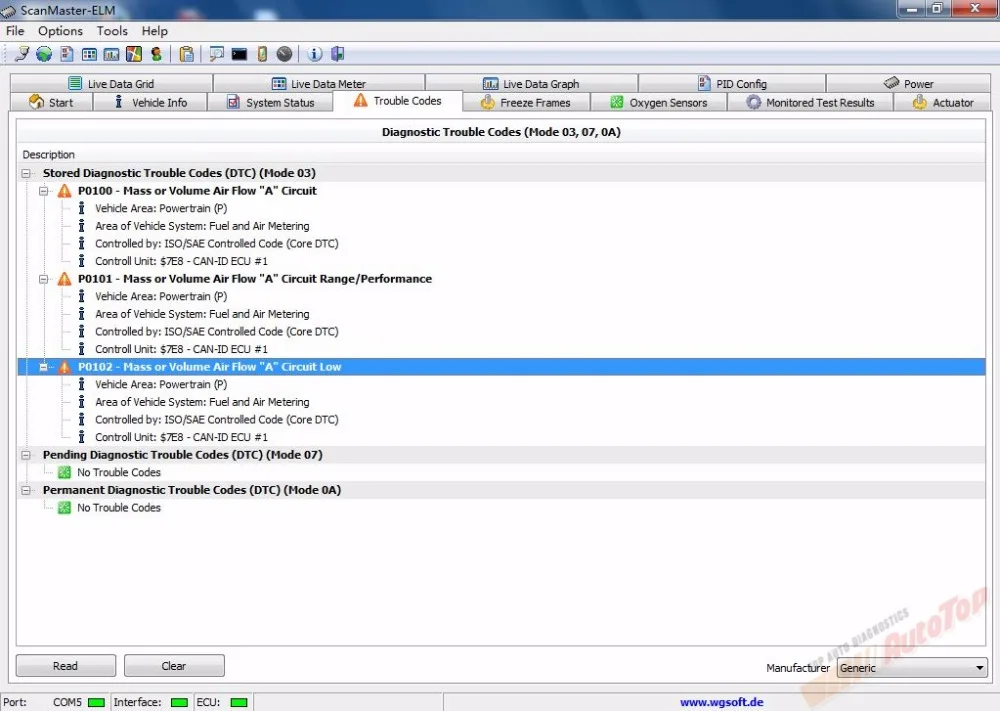
Task: Switch to the Freeze Frames tab
Action: pyautogui.click(x=527, y=101)
